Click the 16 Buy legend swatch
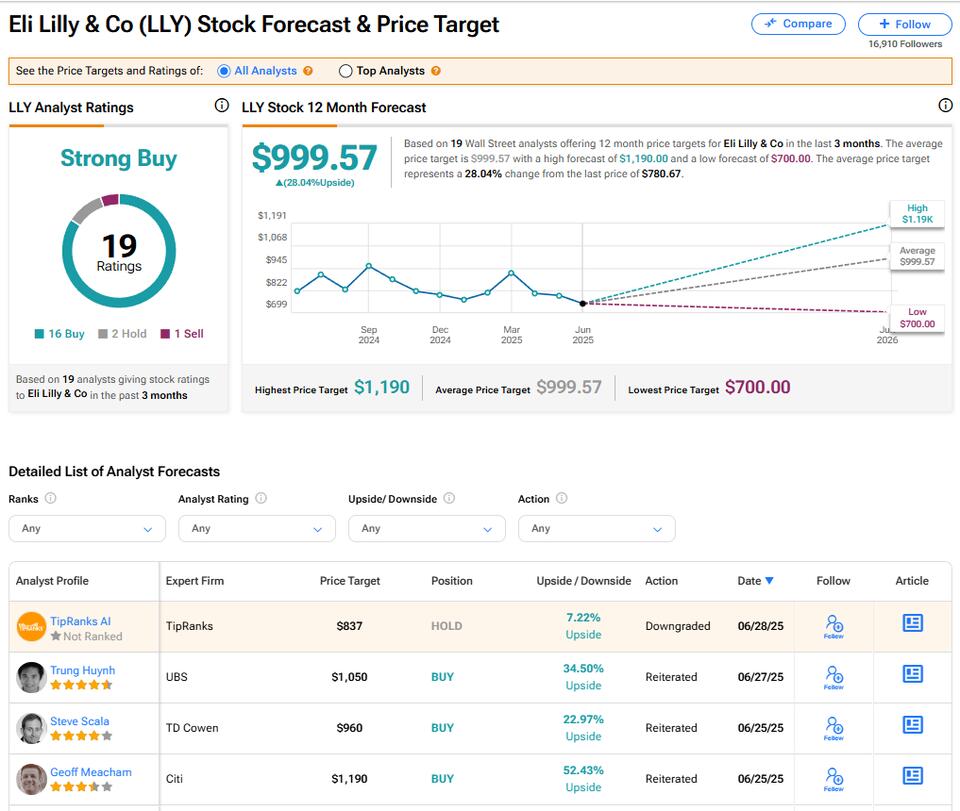The width and height of the screenshot is (960, 811). coord(39,334)
